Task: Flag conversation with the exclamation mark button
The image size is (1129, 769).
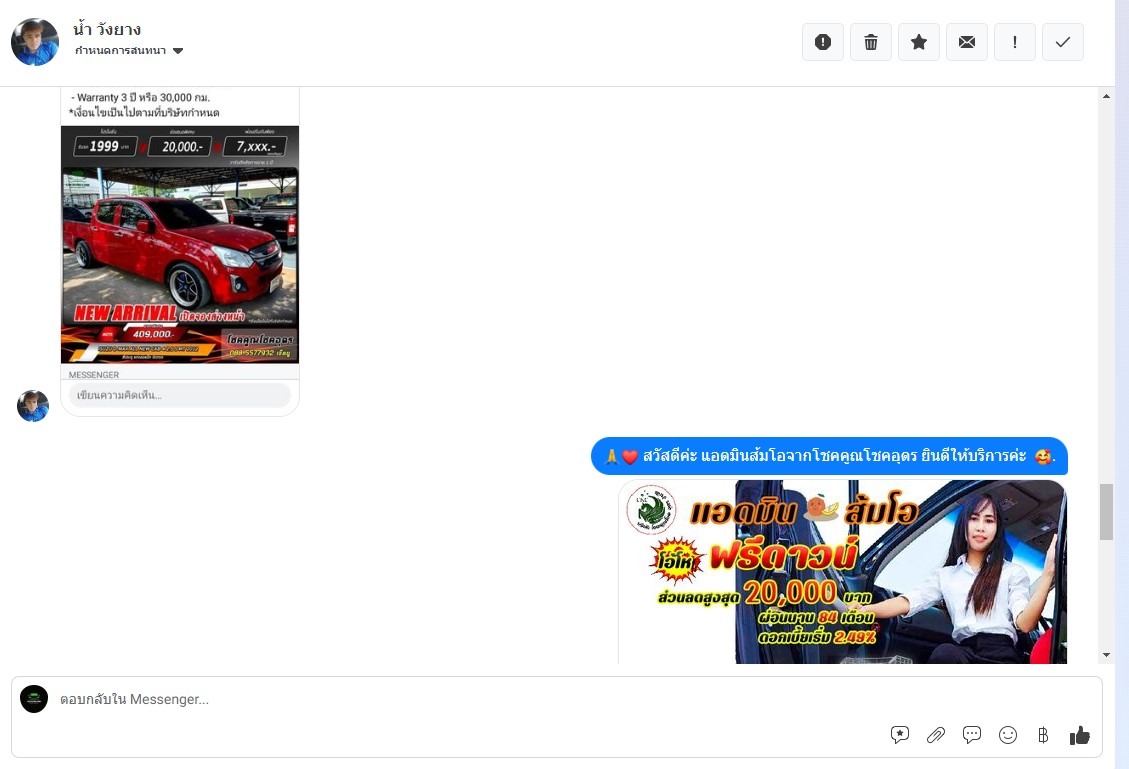Action: 1015,42
